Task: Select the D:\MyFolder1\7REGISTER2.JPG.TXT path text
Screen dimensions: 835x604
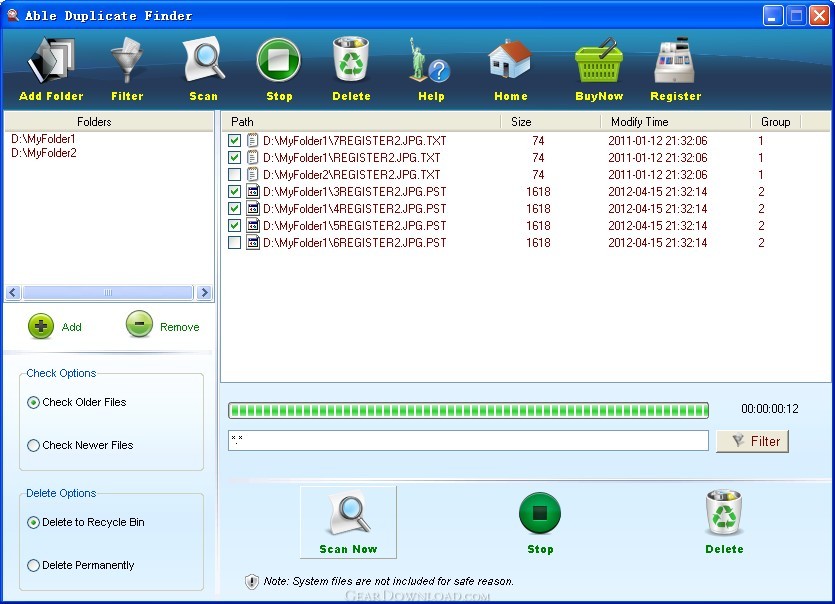Action: point(355,141)
